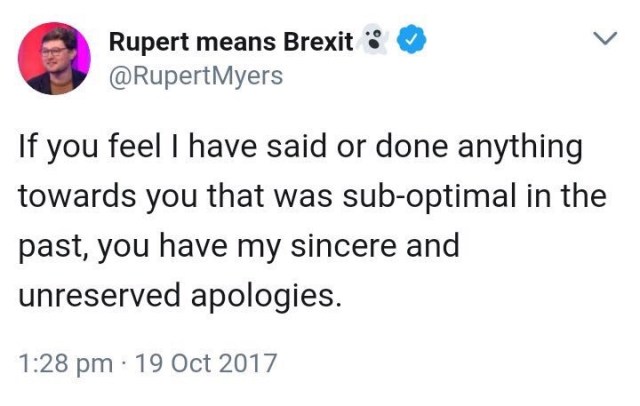Click the 1:28 pm timestamp
640x406 pixels.
(x=65, y=362)
